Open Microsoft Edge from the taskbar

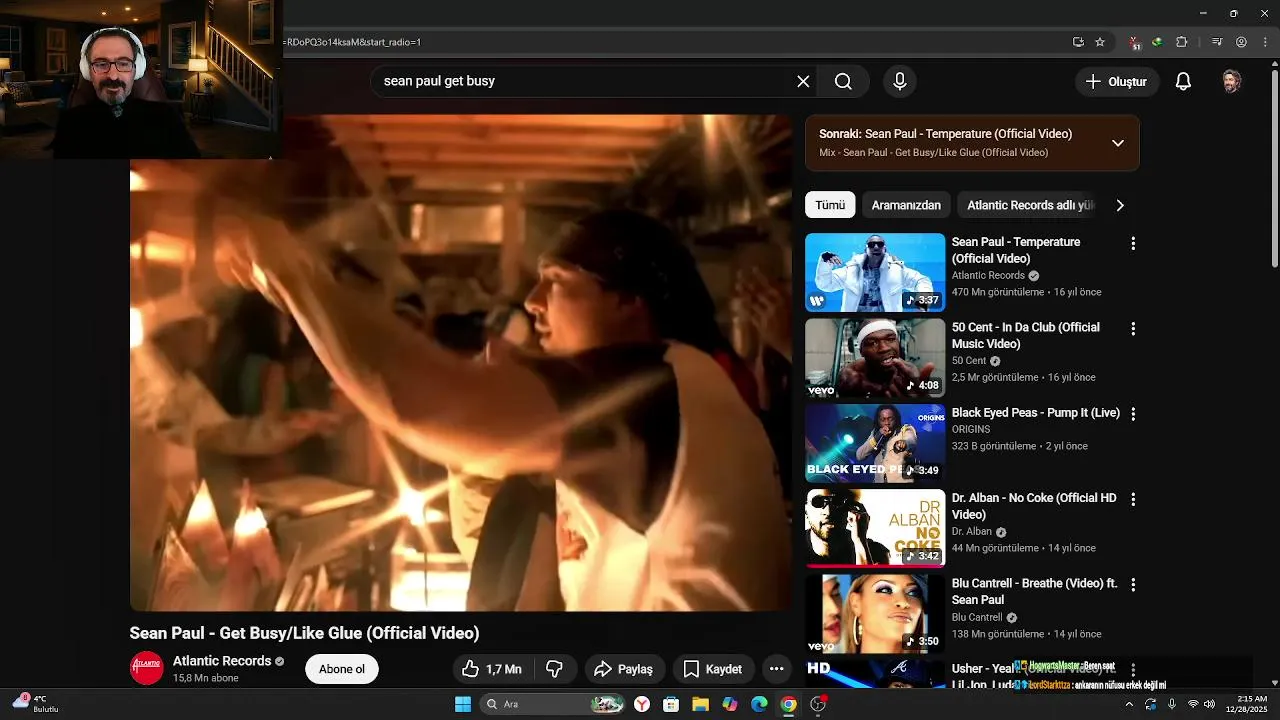(759, 704)
